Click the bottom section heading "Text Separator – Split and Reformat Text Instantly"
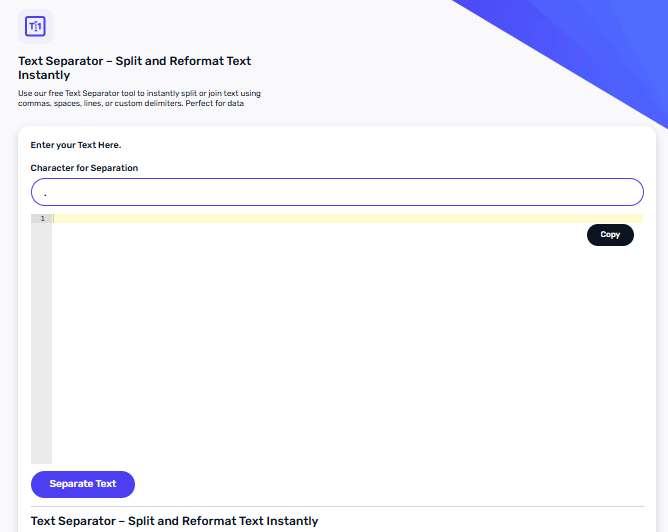Image resolution: width=668 pixels, height=532 pixels. pos(175,521)
